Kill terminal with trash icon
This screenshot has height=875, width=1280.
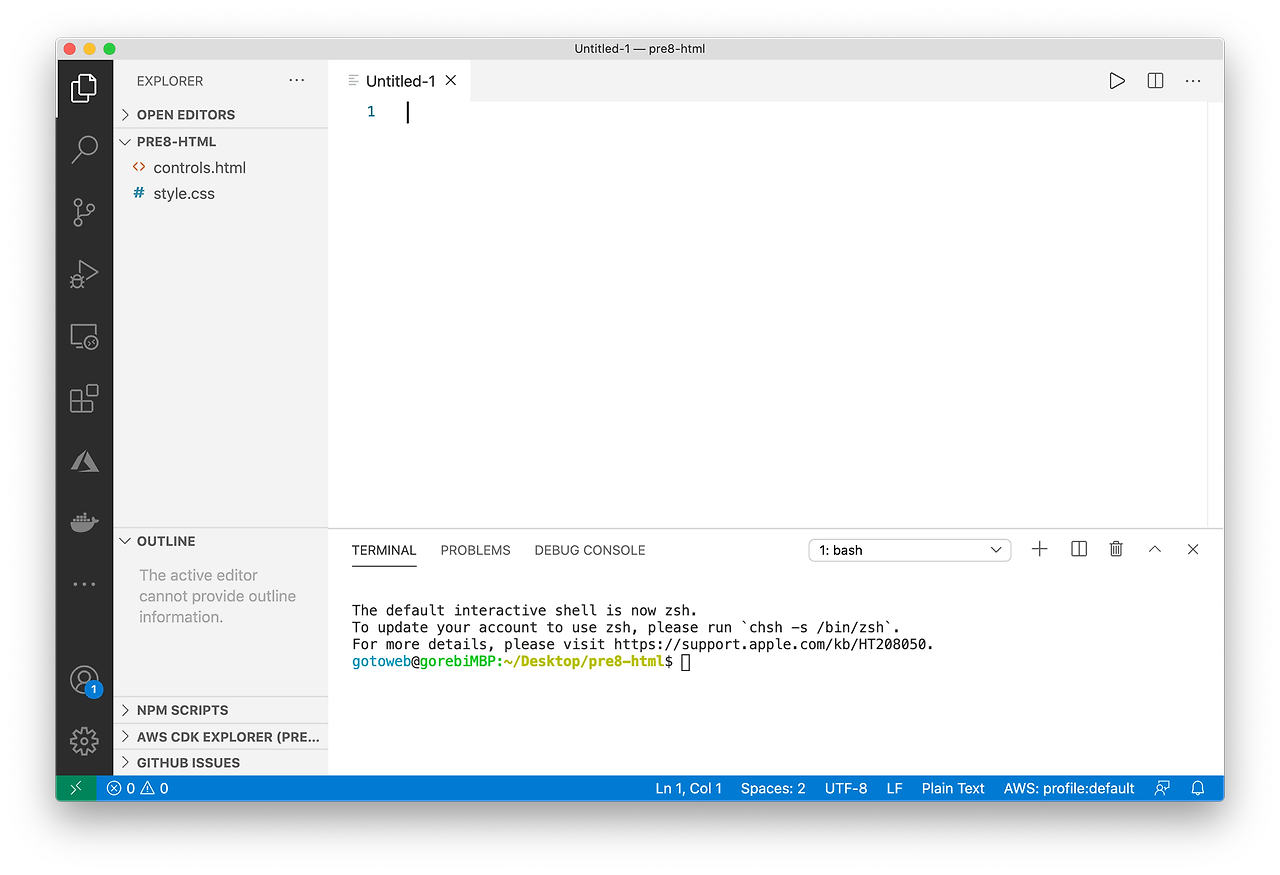(x=1116, y=549)
